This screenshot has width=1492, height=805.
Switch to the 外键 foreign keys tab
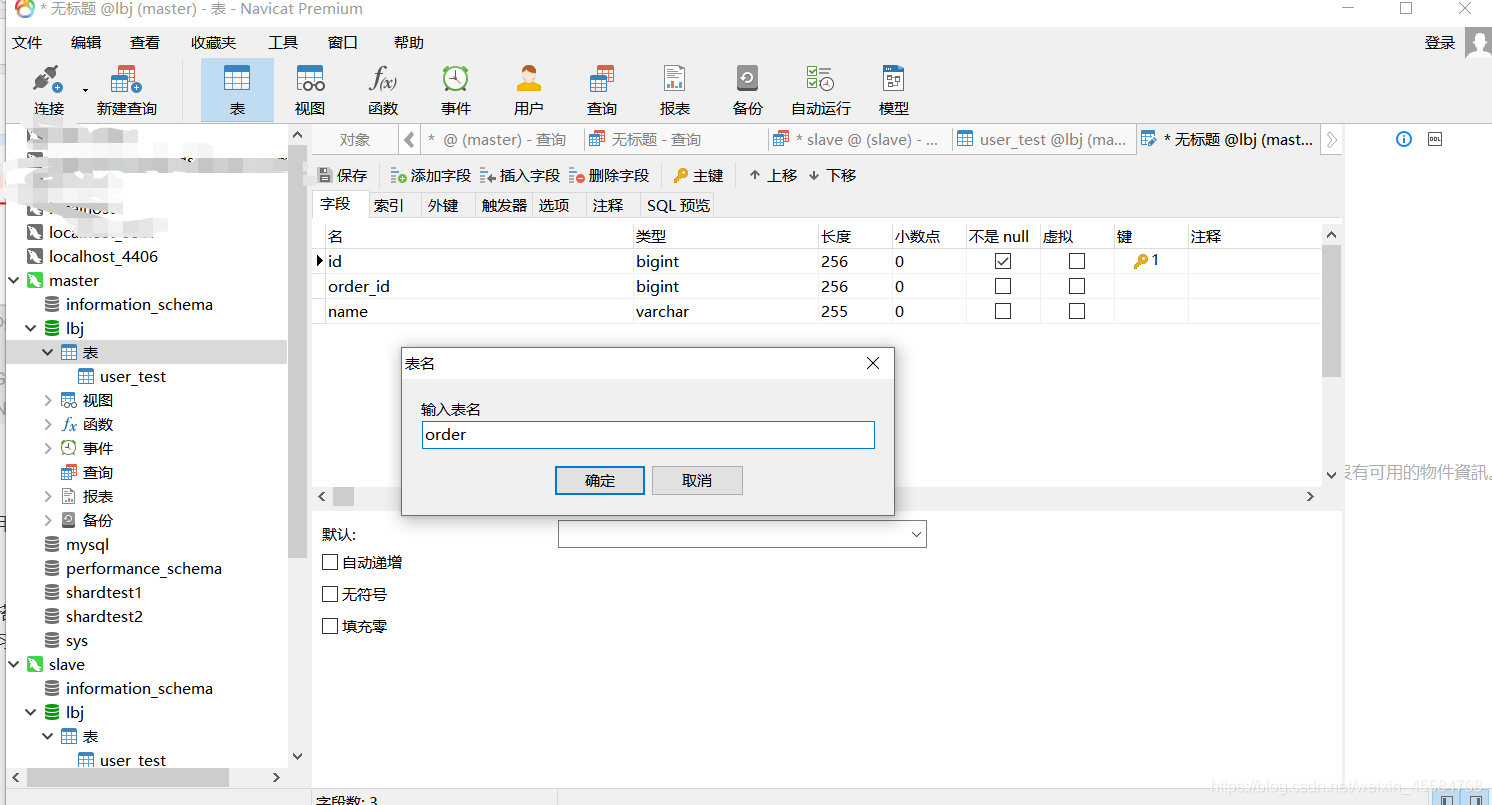click(x=443, y=205)
